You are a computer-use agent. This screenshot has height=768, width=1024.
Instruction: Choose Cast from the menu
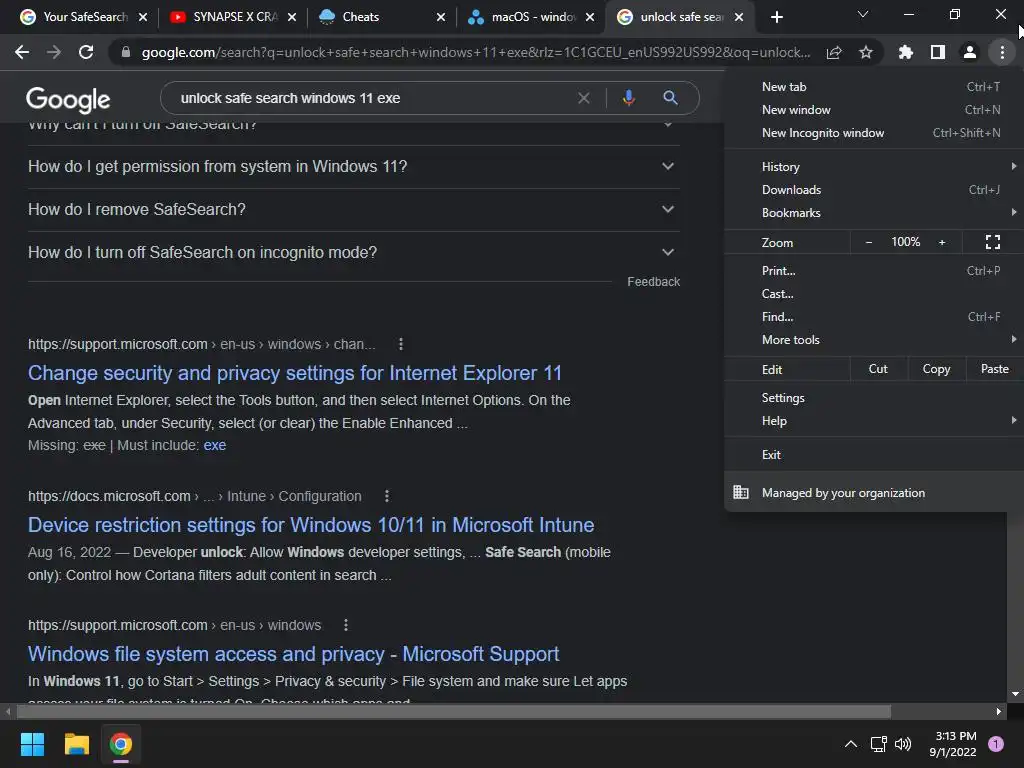point(874,294)
